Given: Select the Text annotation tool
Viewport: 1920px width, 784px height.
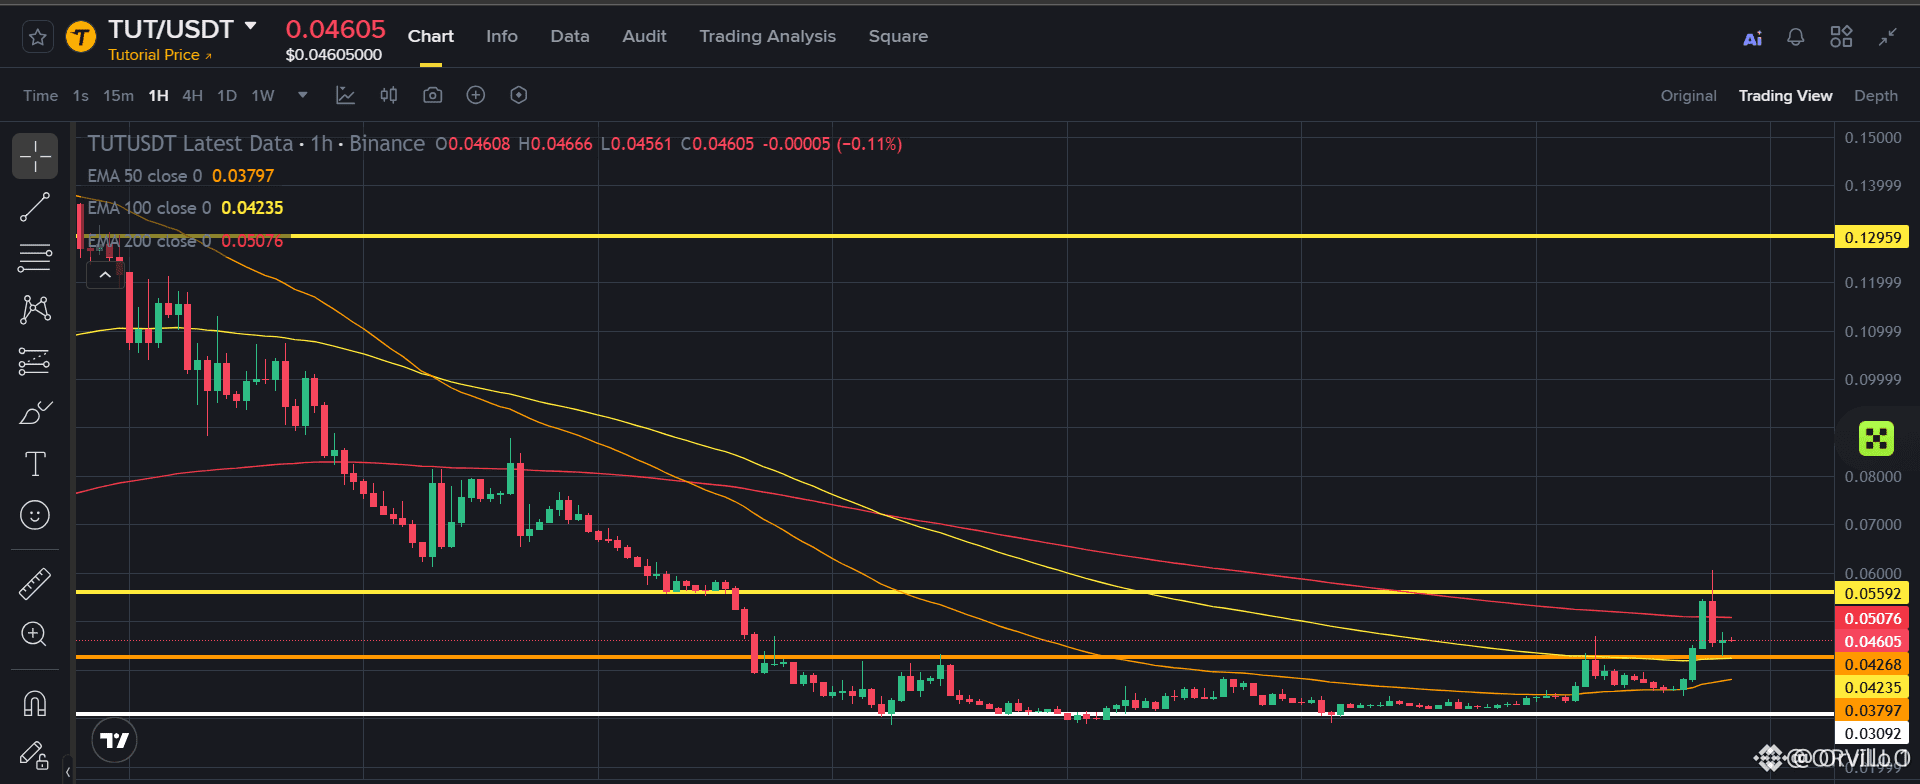Looking at the screenshot, I should pyautogui.click(x=35, y=464).
